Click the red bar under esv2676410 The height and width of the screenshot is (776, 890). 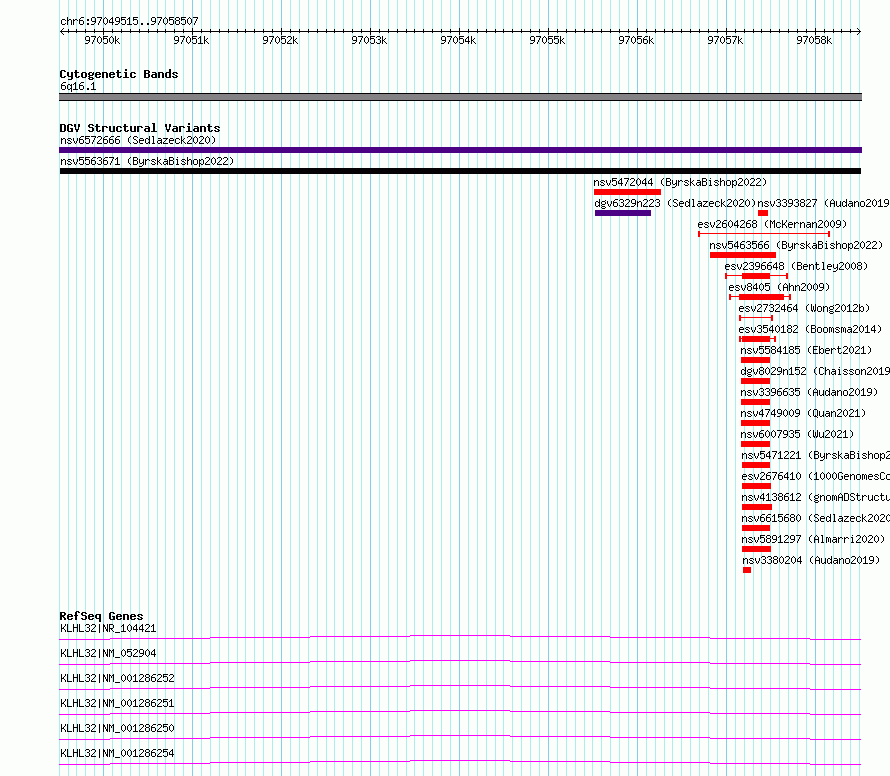point(757,486)
